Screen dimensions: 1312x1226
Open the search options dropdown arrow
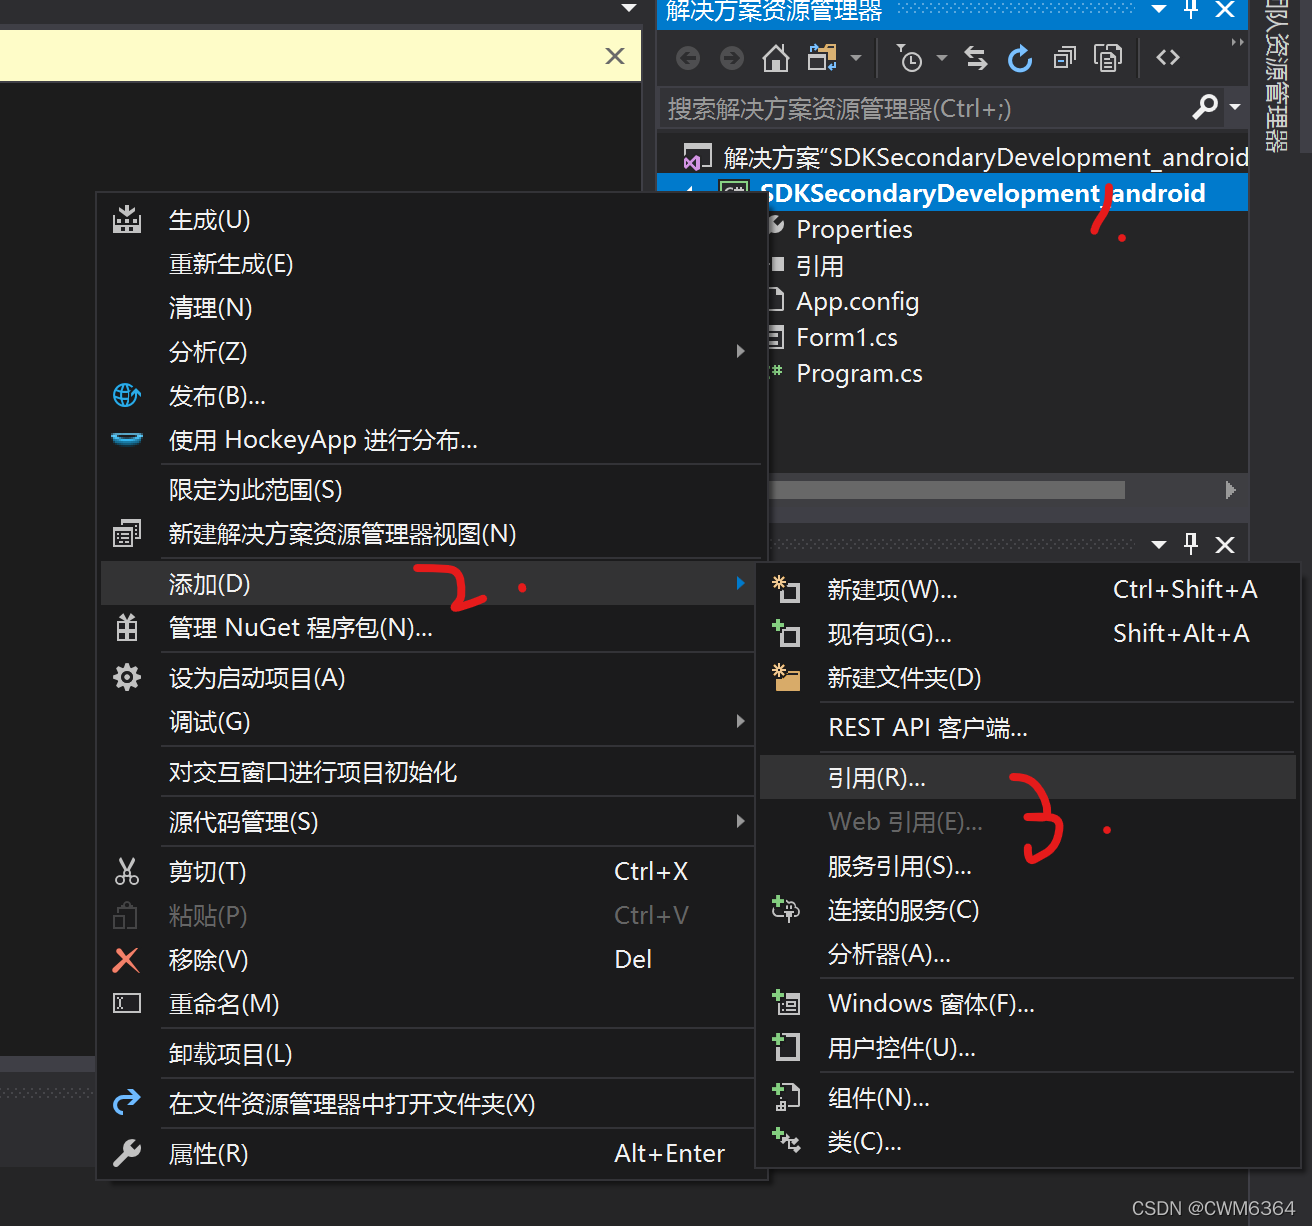1235,107
